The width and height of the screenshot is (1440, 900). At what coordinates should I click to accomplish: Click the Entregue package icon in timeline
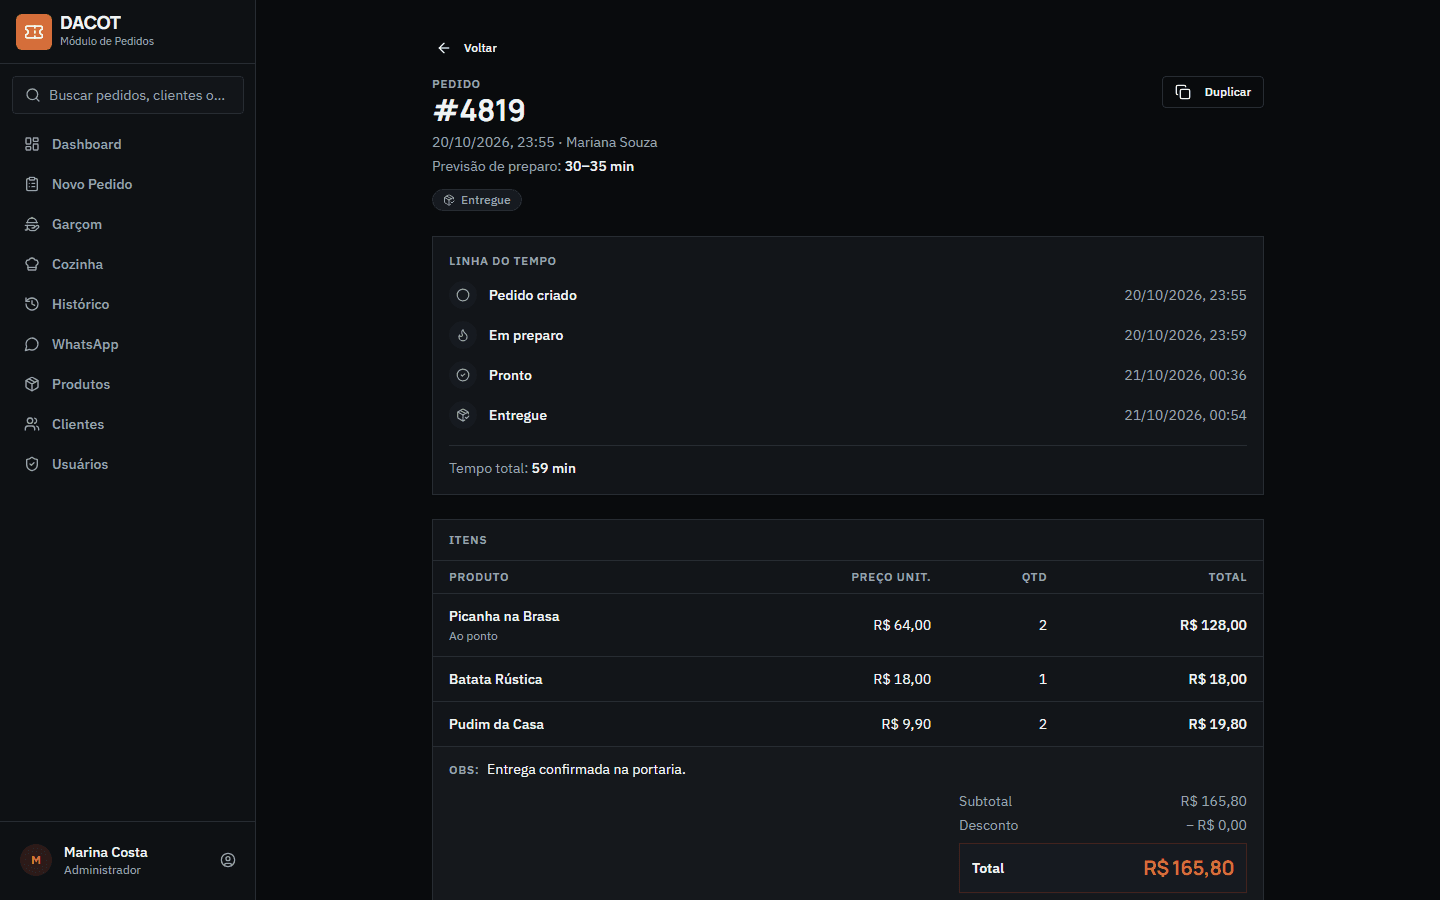pos(463,415)
